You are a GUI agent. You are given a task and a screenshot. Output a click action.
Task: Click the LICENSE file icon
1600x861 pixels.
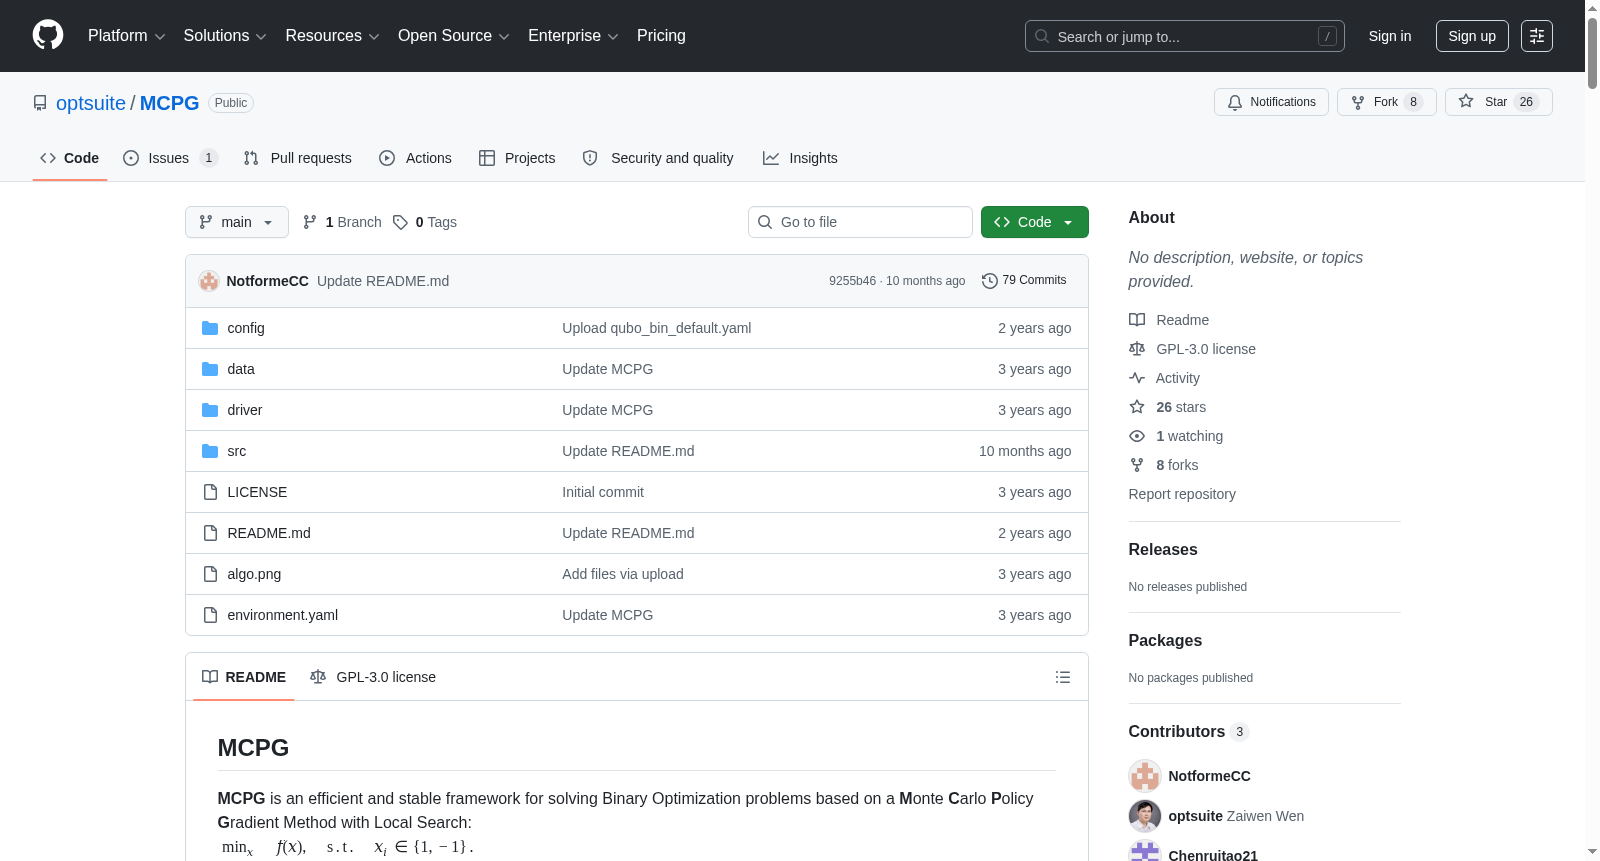point(210,492)
